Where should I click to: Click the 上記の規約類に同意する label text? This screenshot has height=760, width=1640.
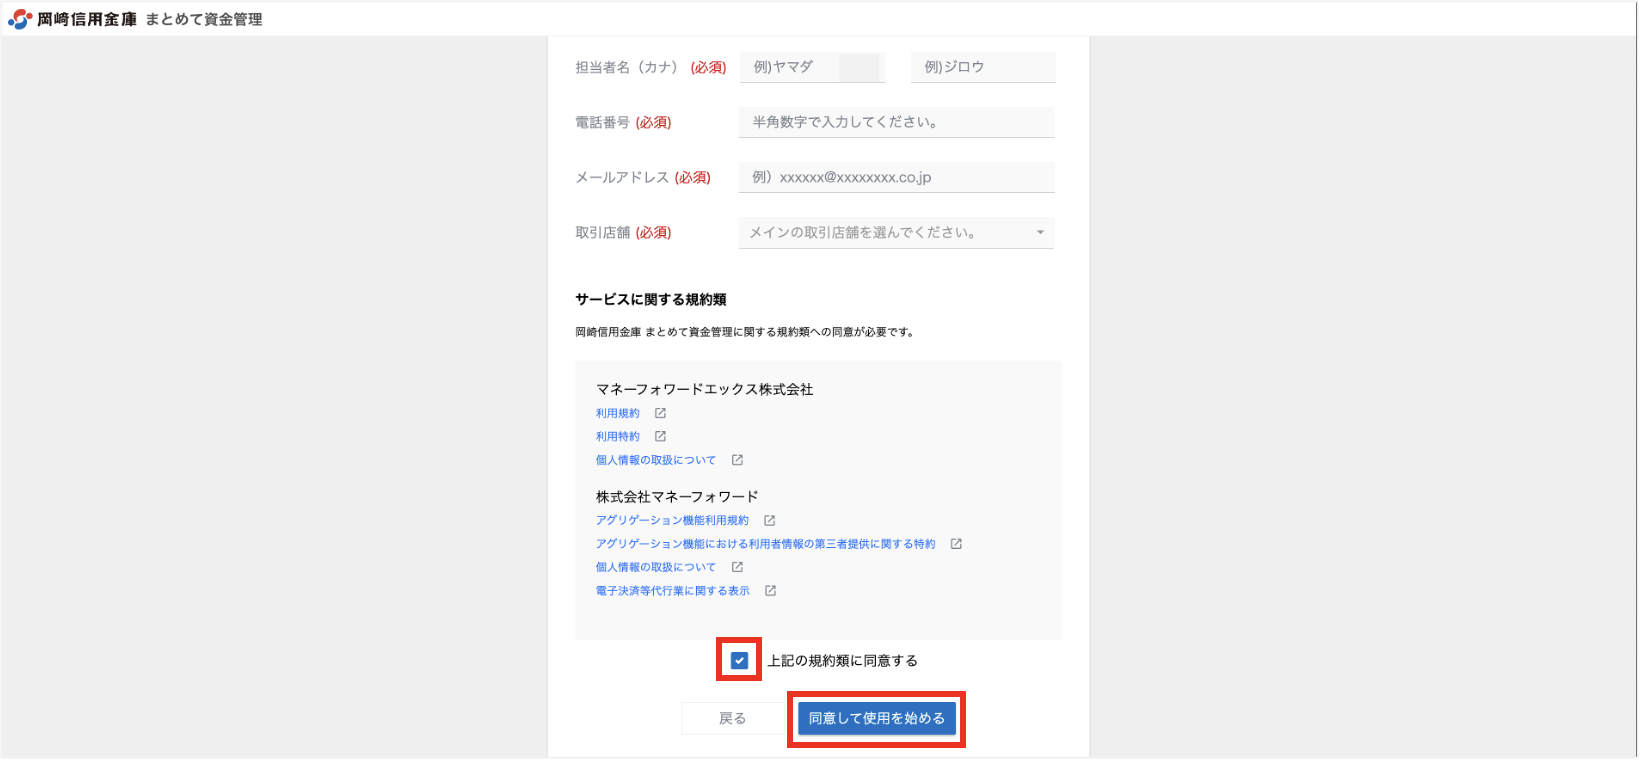tap(842, 661)
